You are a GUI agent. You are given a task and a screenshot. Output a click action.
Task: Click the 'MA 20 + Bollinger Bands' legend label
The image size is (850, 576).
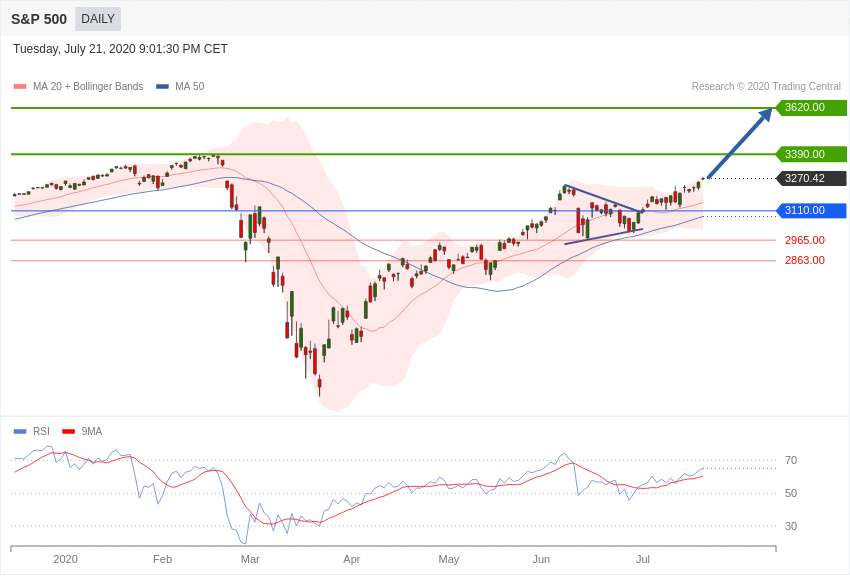point(88,87)
